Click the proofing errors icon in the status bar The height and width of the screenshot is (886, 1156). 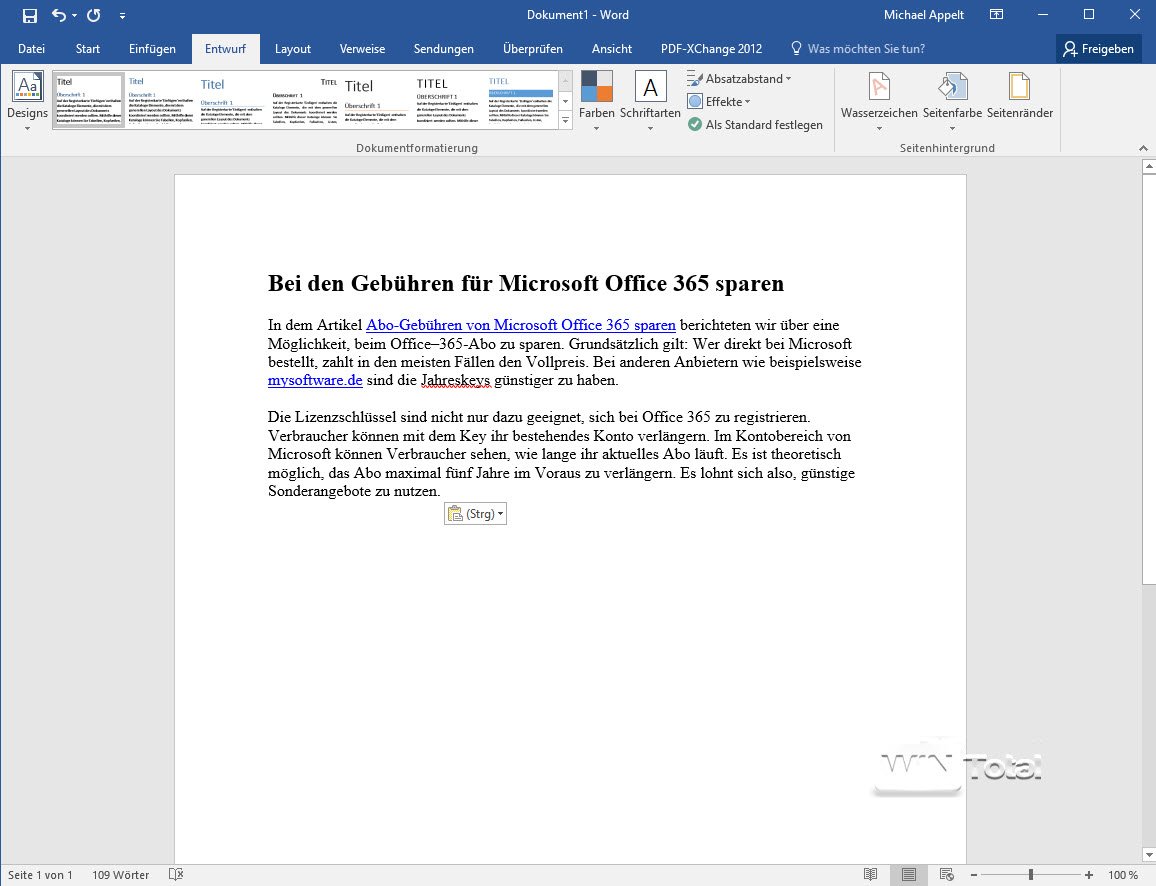pos(175,875)
